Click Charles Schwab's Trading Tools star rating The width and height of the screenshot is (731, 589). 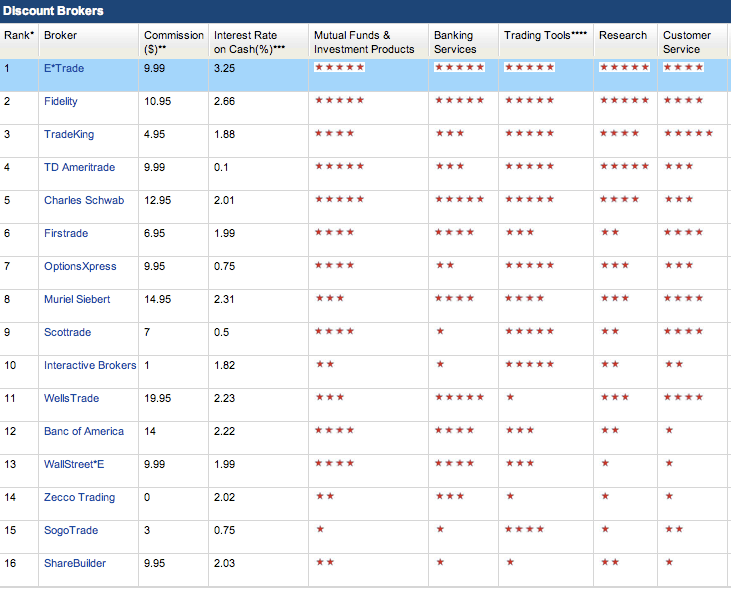click(x=529, y=200)
